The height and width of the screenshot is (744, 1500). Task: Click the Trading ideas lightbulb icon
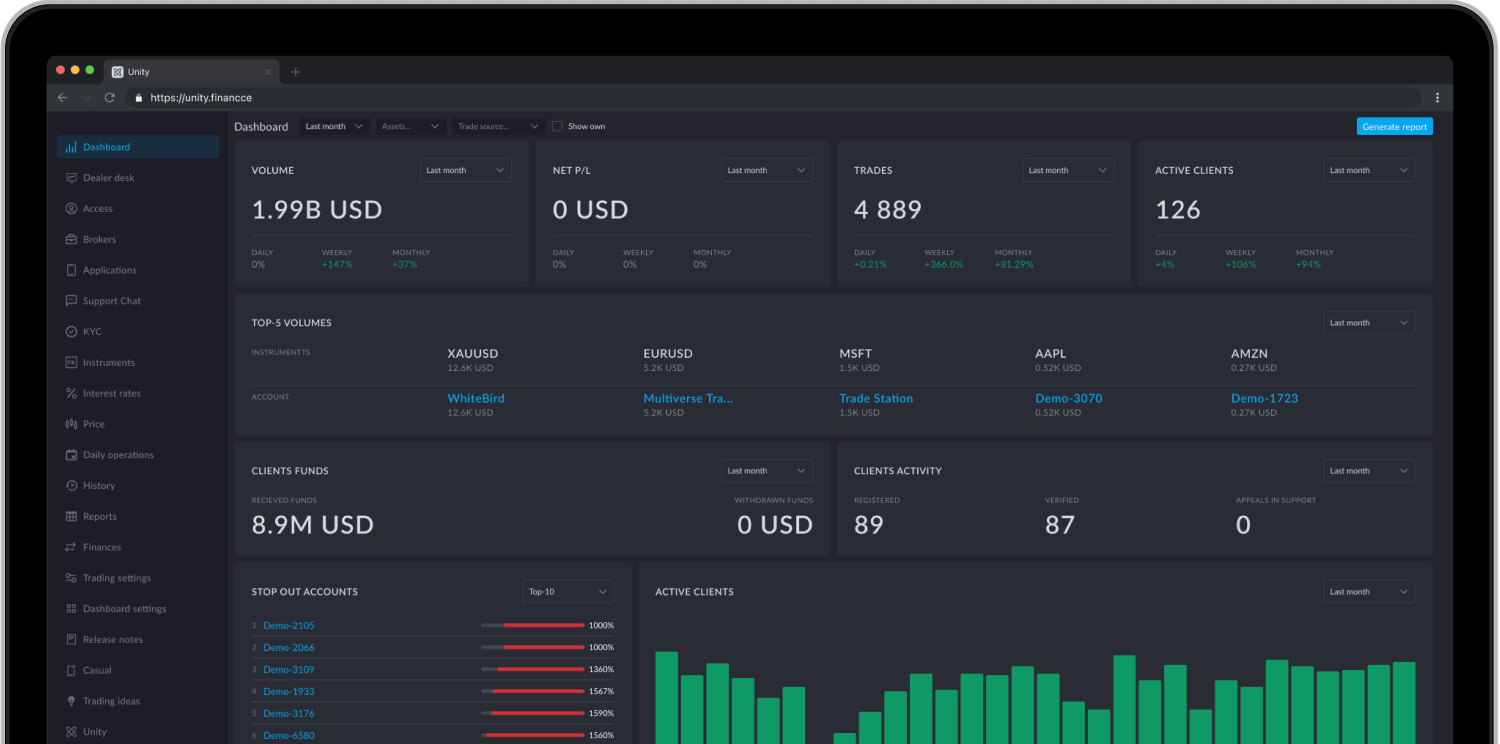71,702
